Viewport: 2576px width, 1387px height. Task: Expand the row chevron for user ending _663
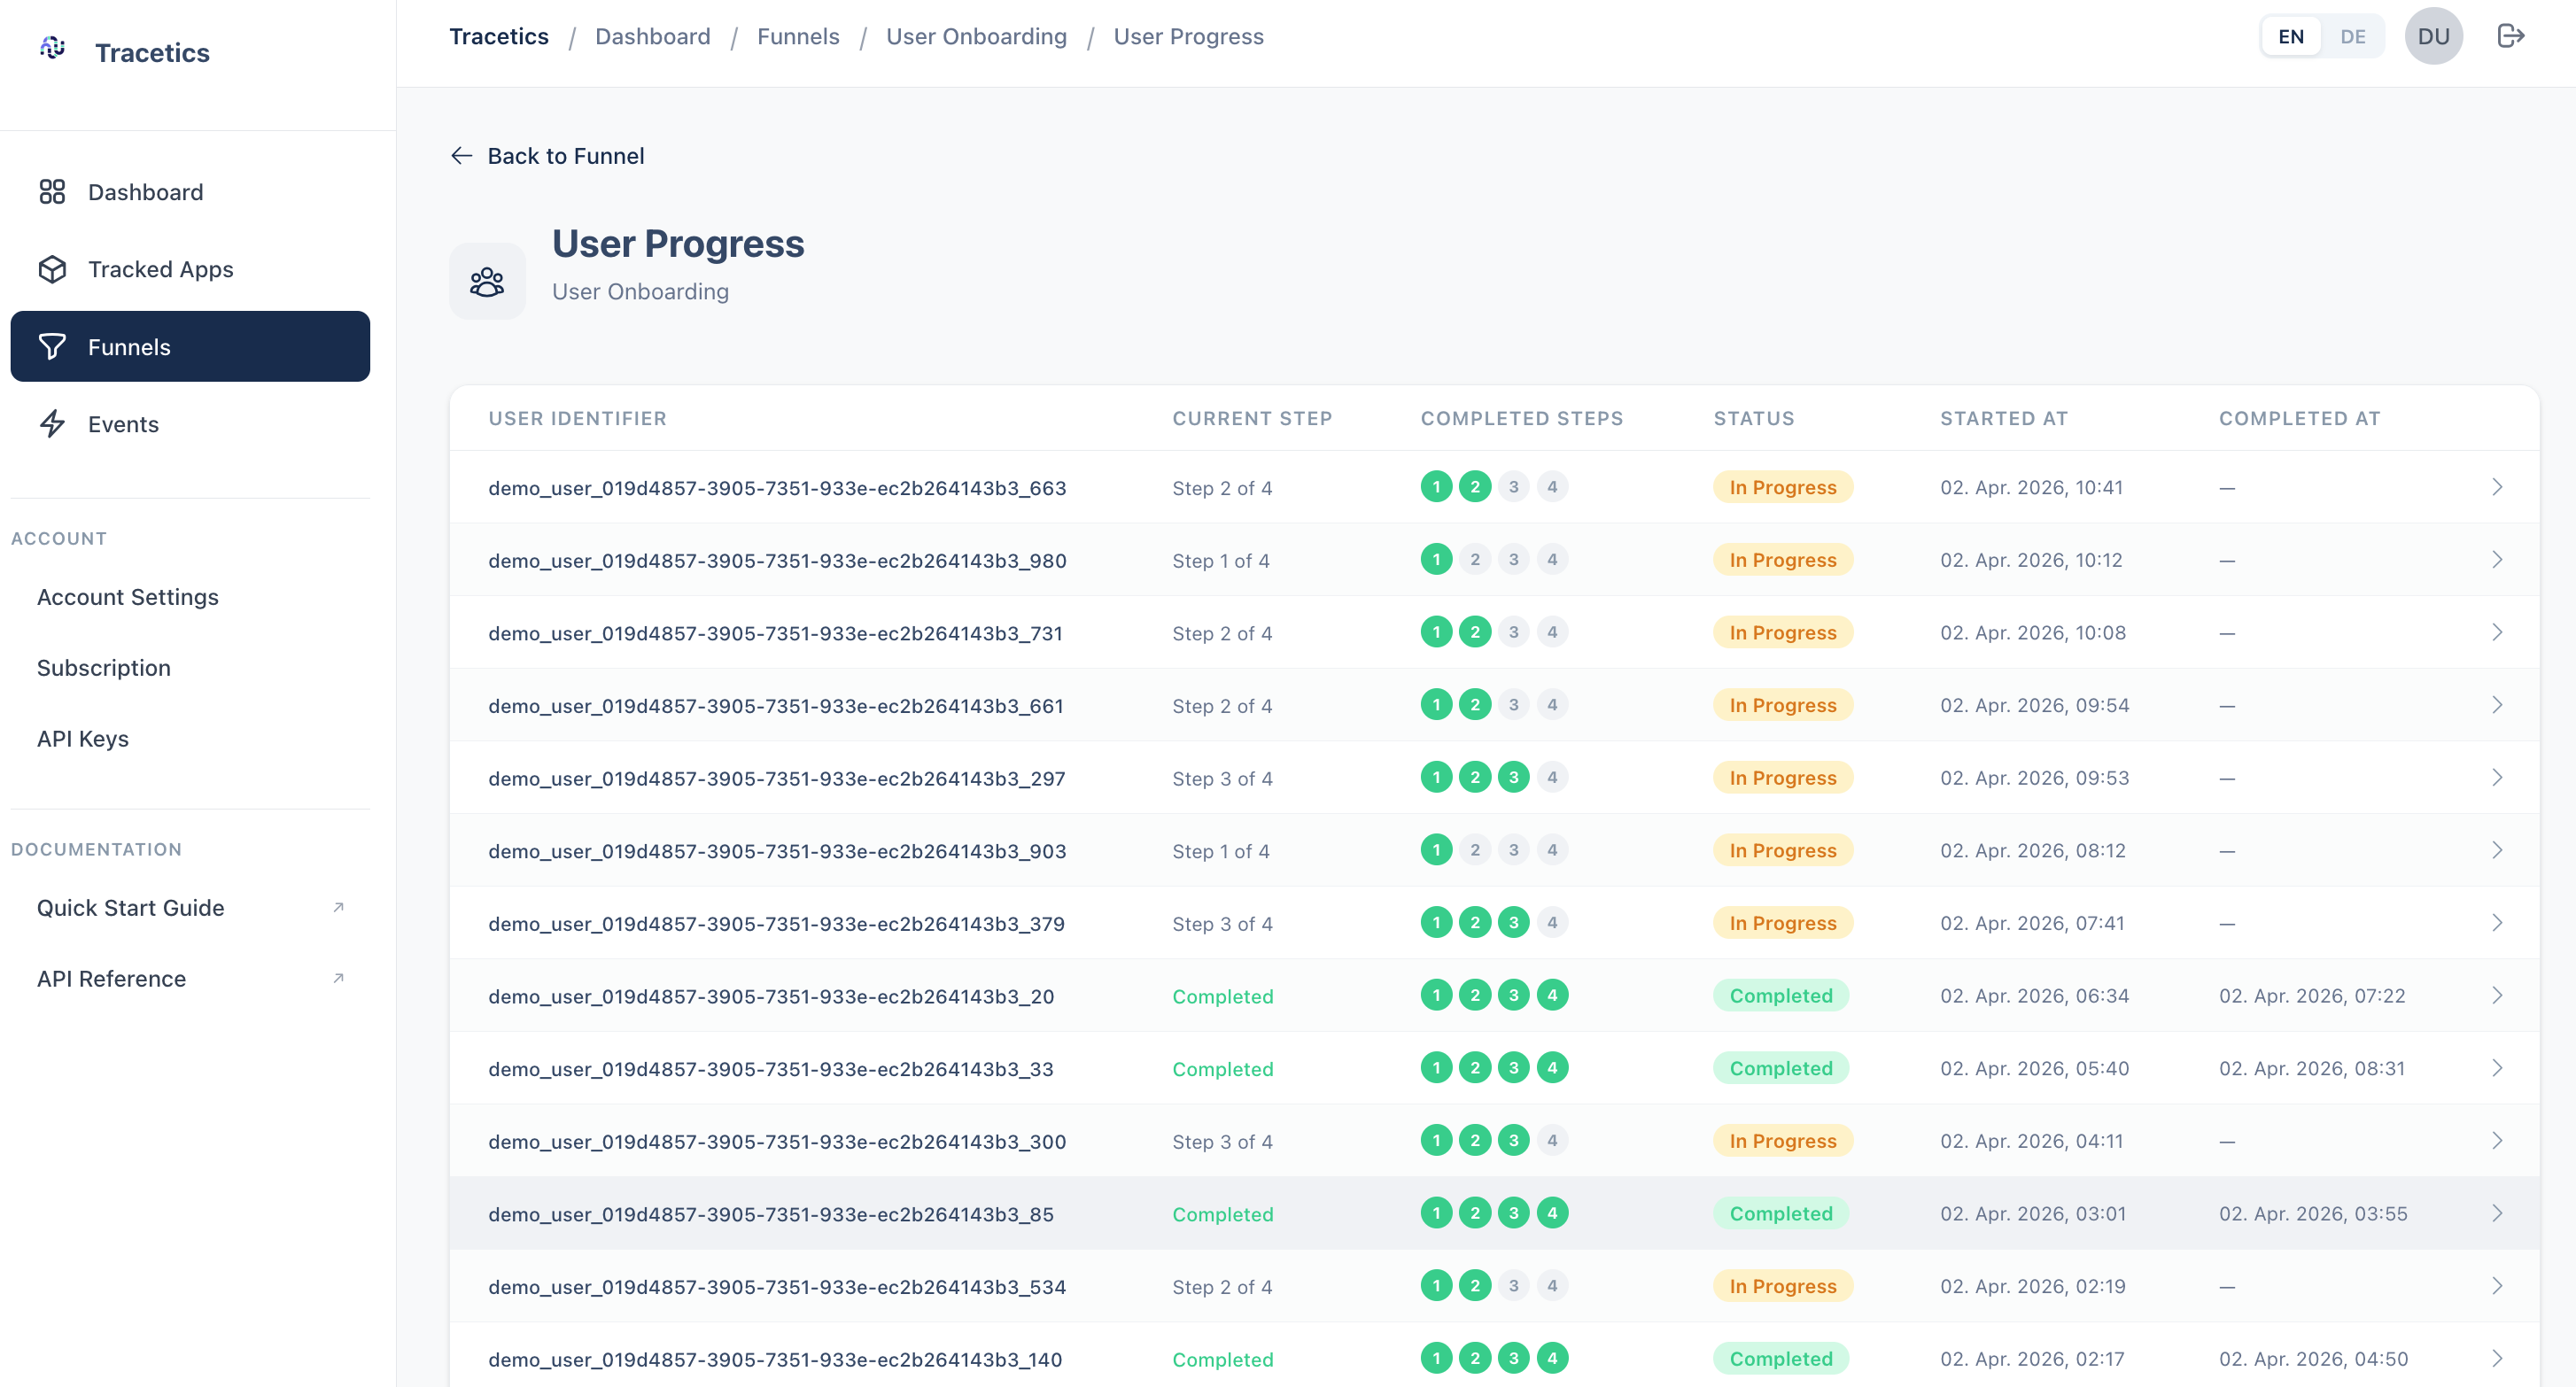click(2496, 487)
